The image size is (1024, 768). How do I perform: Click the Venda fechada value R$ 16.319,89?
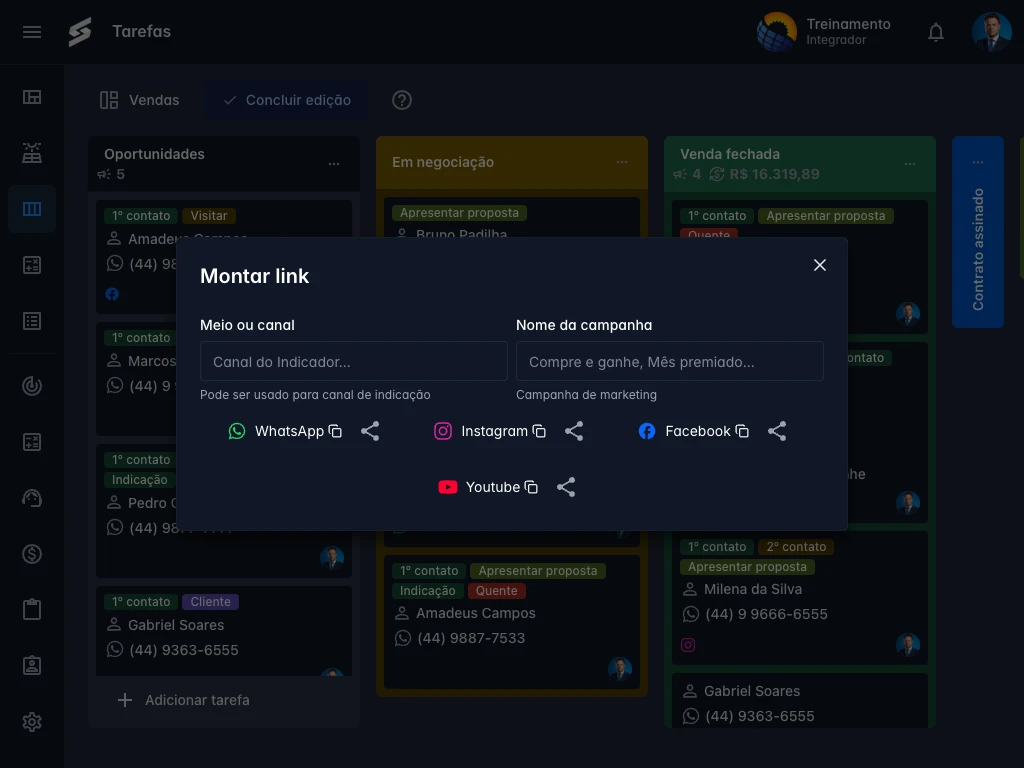[x=774, y=174]
